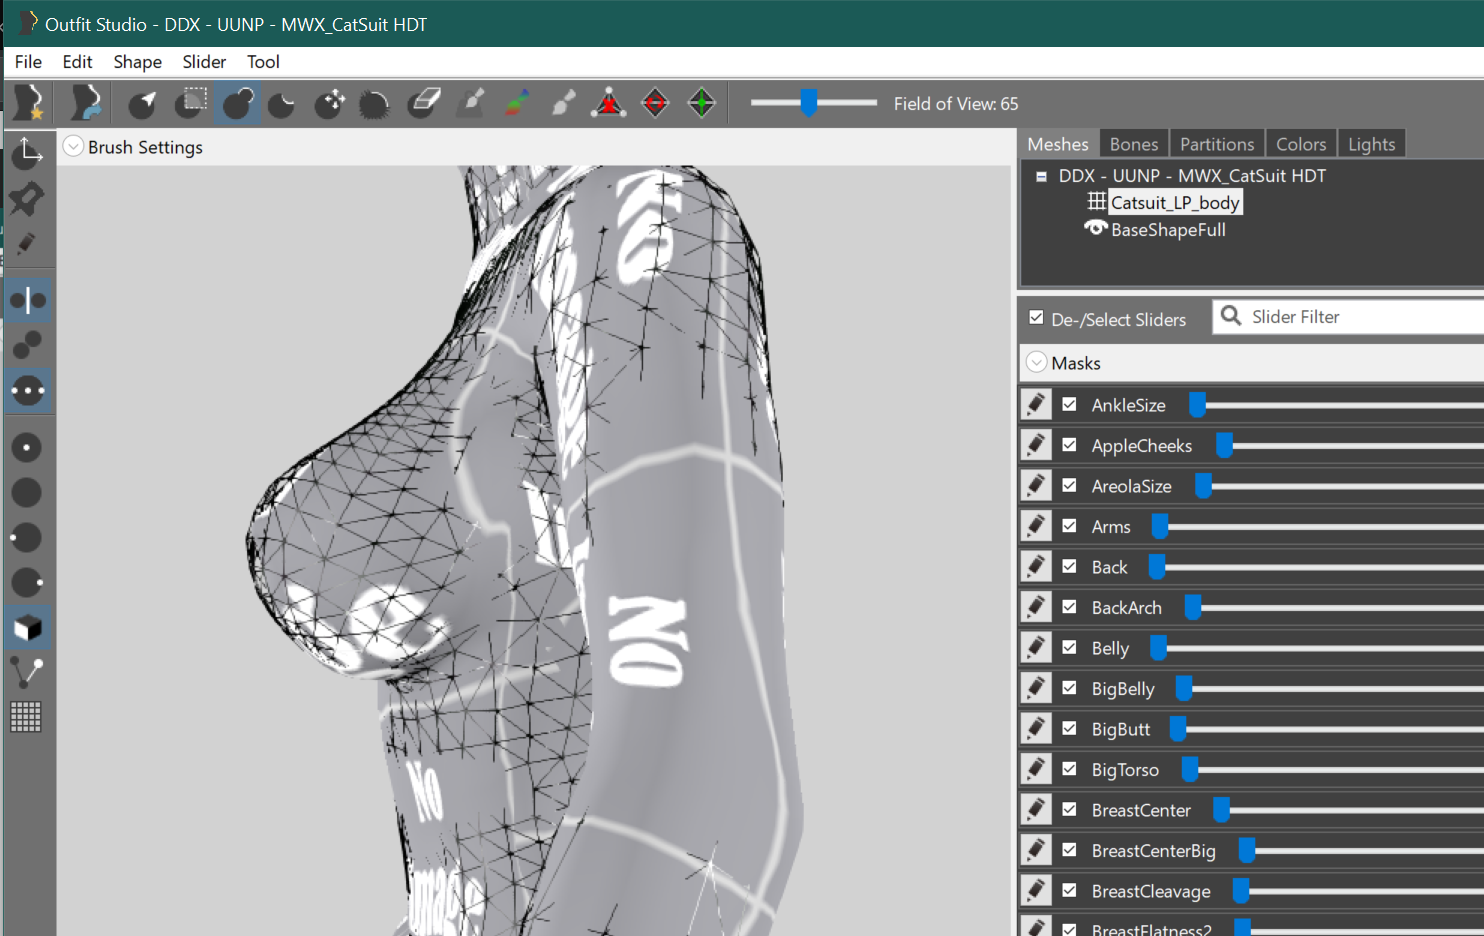
Task: Select the Catsuit_LP_body mesh
Action: click(x=1175, y=203)
